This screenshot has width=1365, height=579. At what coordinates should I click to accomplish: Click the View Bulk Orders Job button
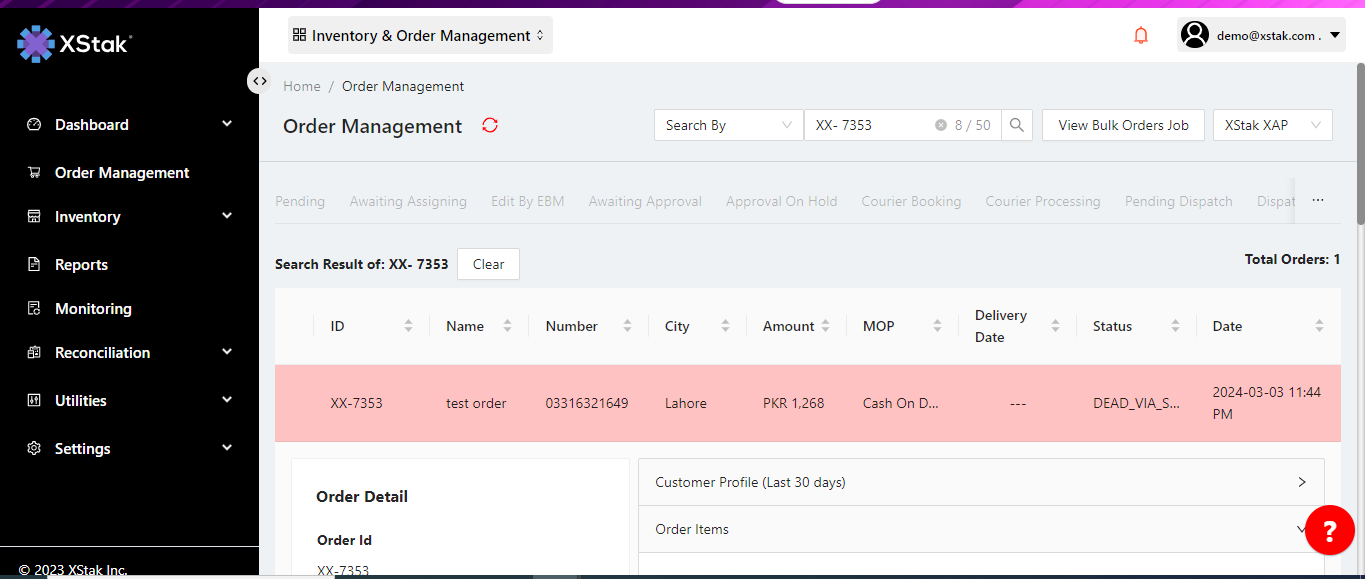(x=1123, y=125)
